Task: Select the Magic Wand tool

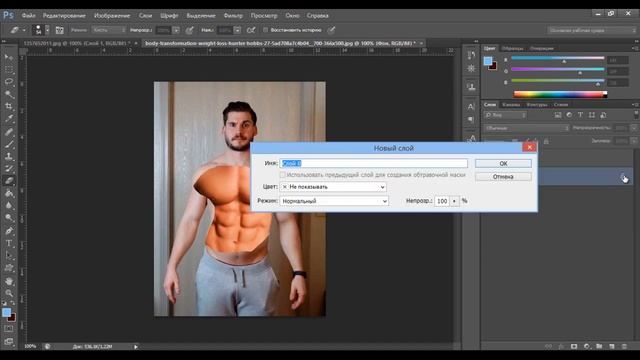Action: [9, 94]
